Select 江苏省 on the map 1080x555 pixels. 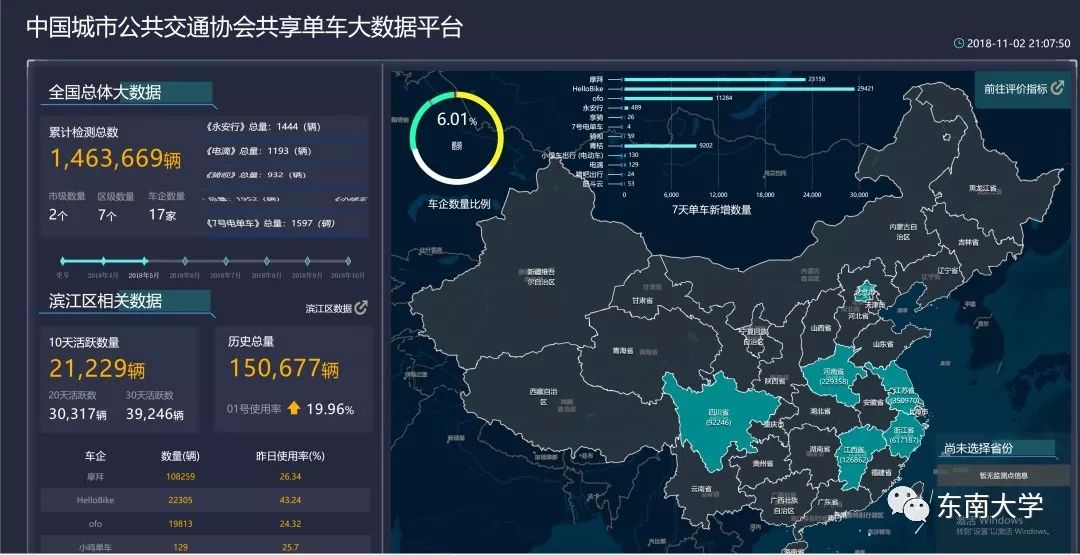[x=897, y=392]
